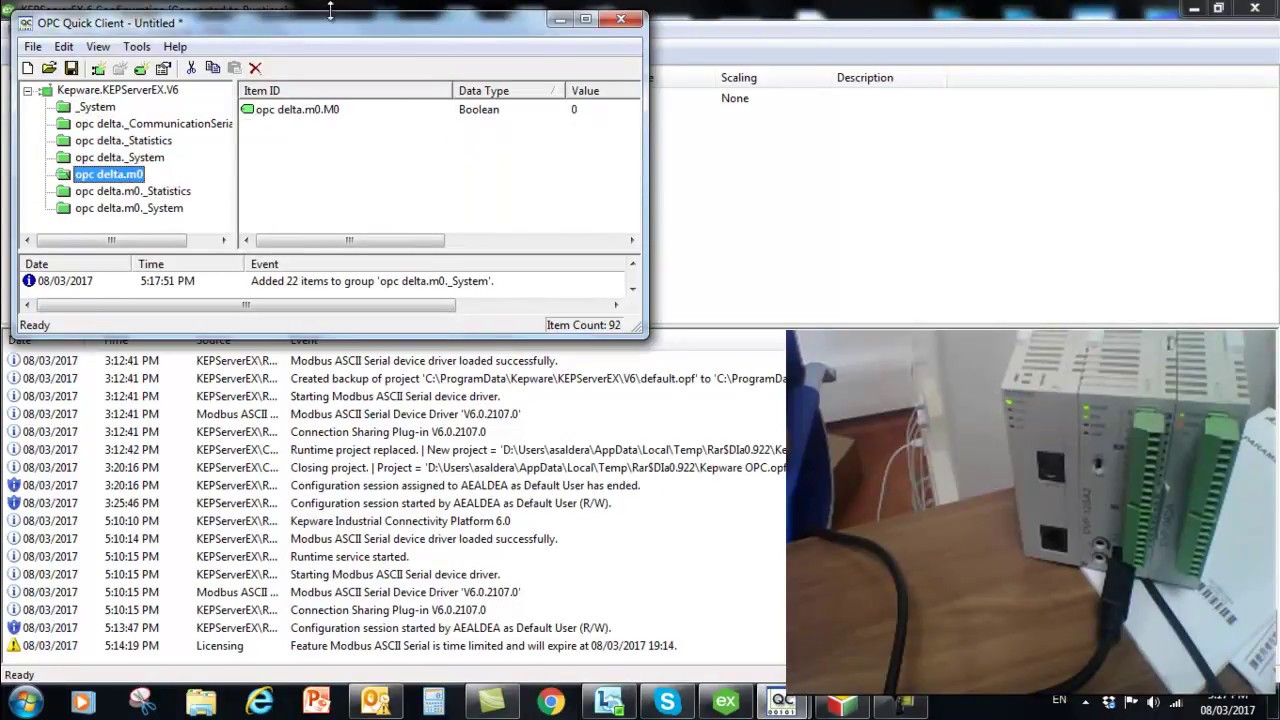Select the _System group in tree

(95, 107)
